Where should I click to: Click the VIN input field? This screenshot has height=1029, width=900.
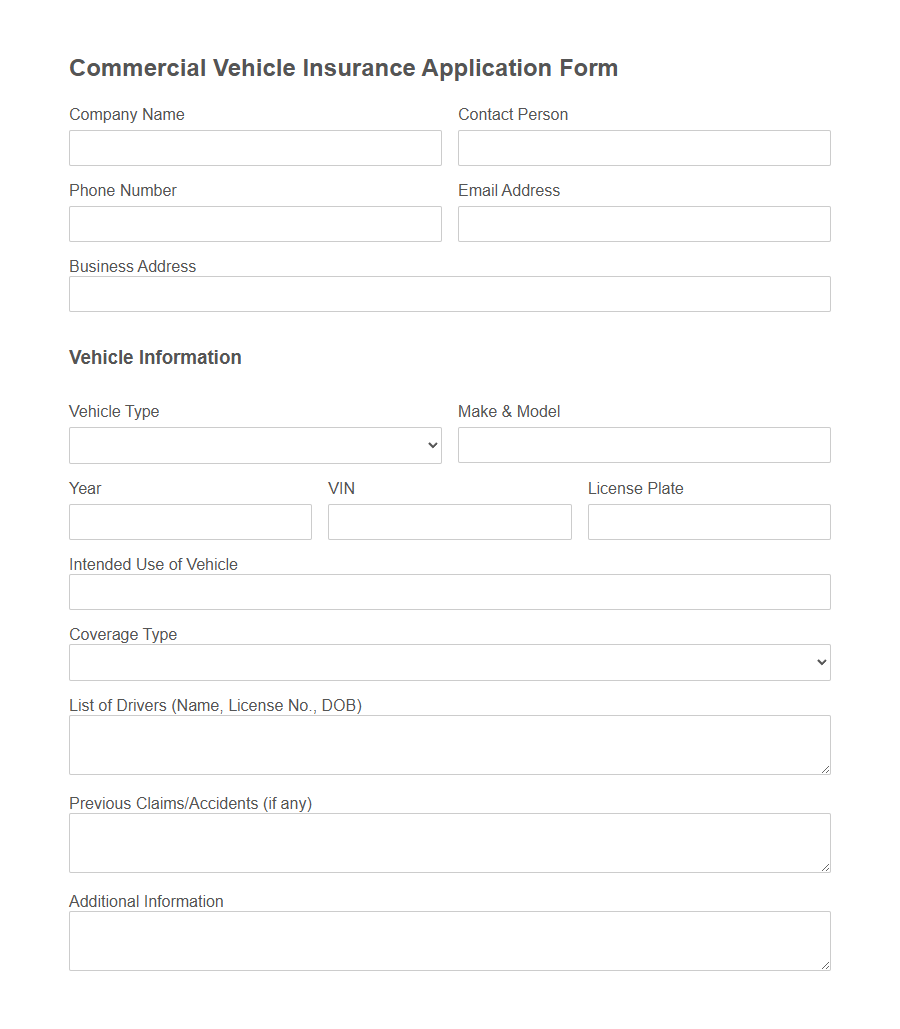click(449, 521)
